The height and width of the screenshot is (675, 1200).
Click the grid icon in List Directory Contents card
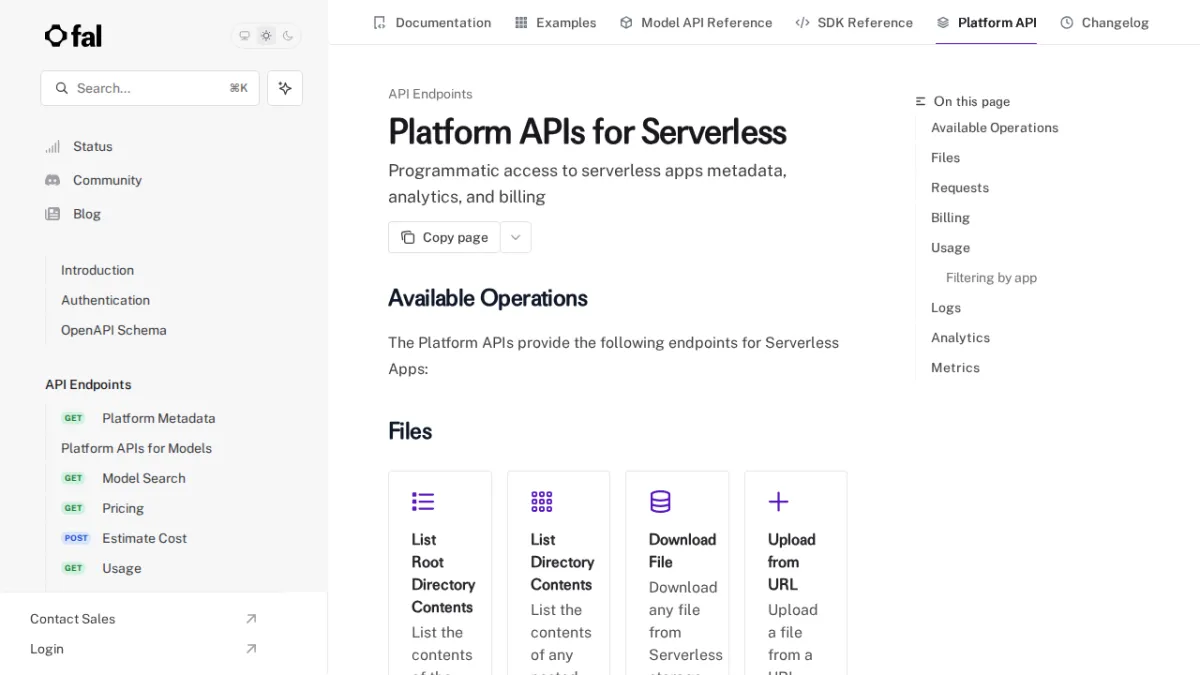(x=542, y=502)
